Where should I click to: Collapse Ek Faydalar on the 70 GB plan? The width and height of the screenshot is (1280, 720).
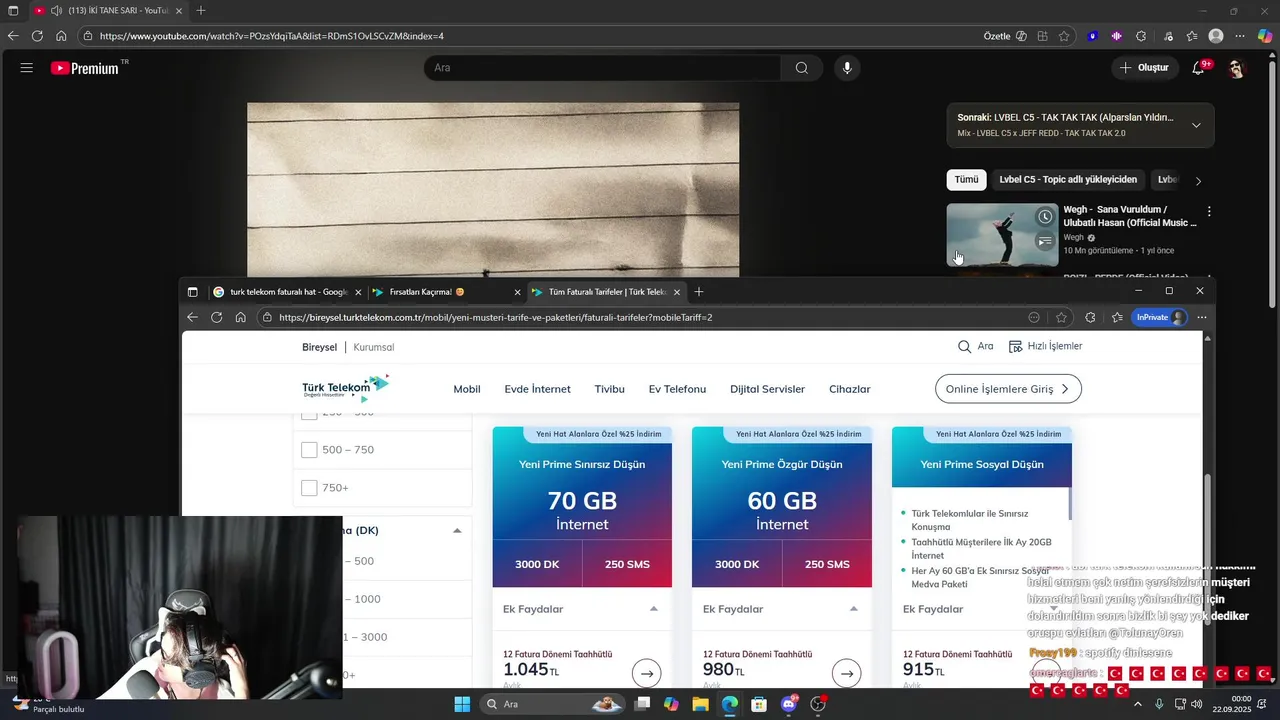coord(654,609)
